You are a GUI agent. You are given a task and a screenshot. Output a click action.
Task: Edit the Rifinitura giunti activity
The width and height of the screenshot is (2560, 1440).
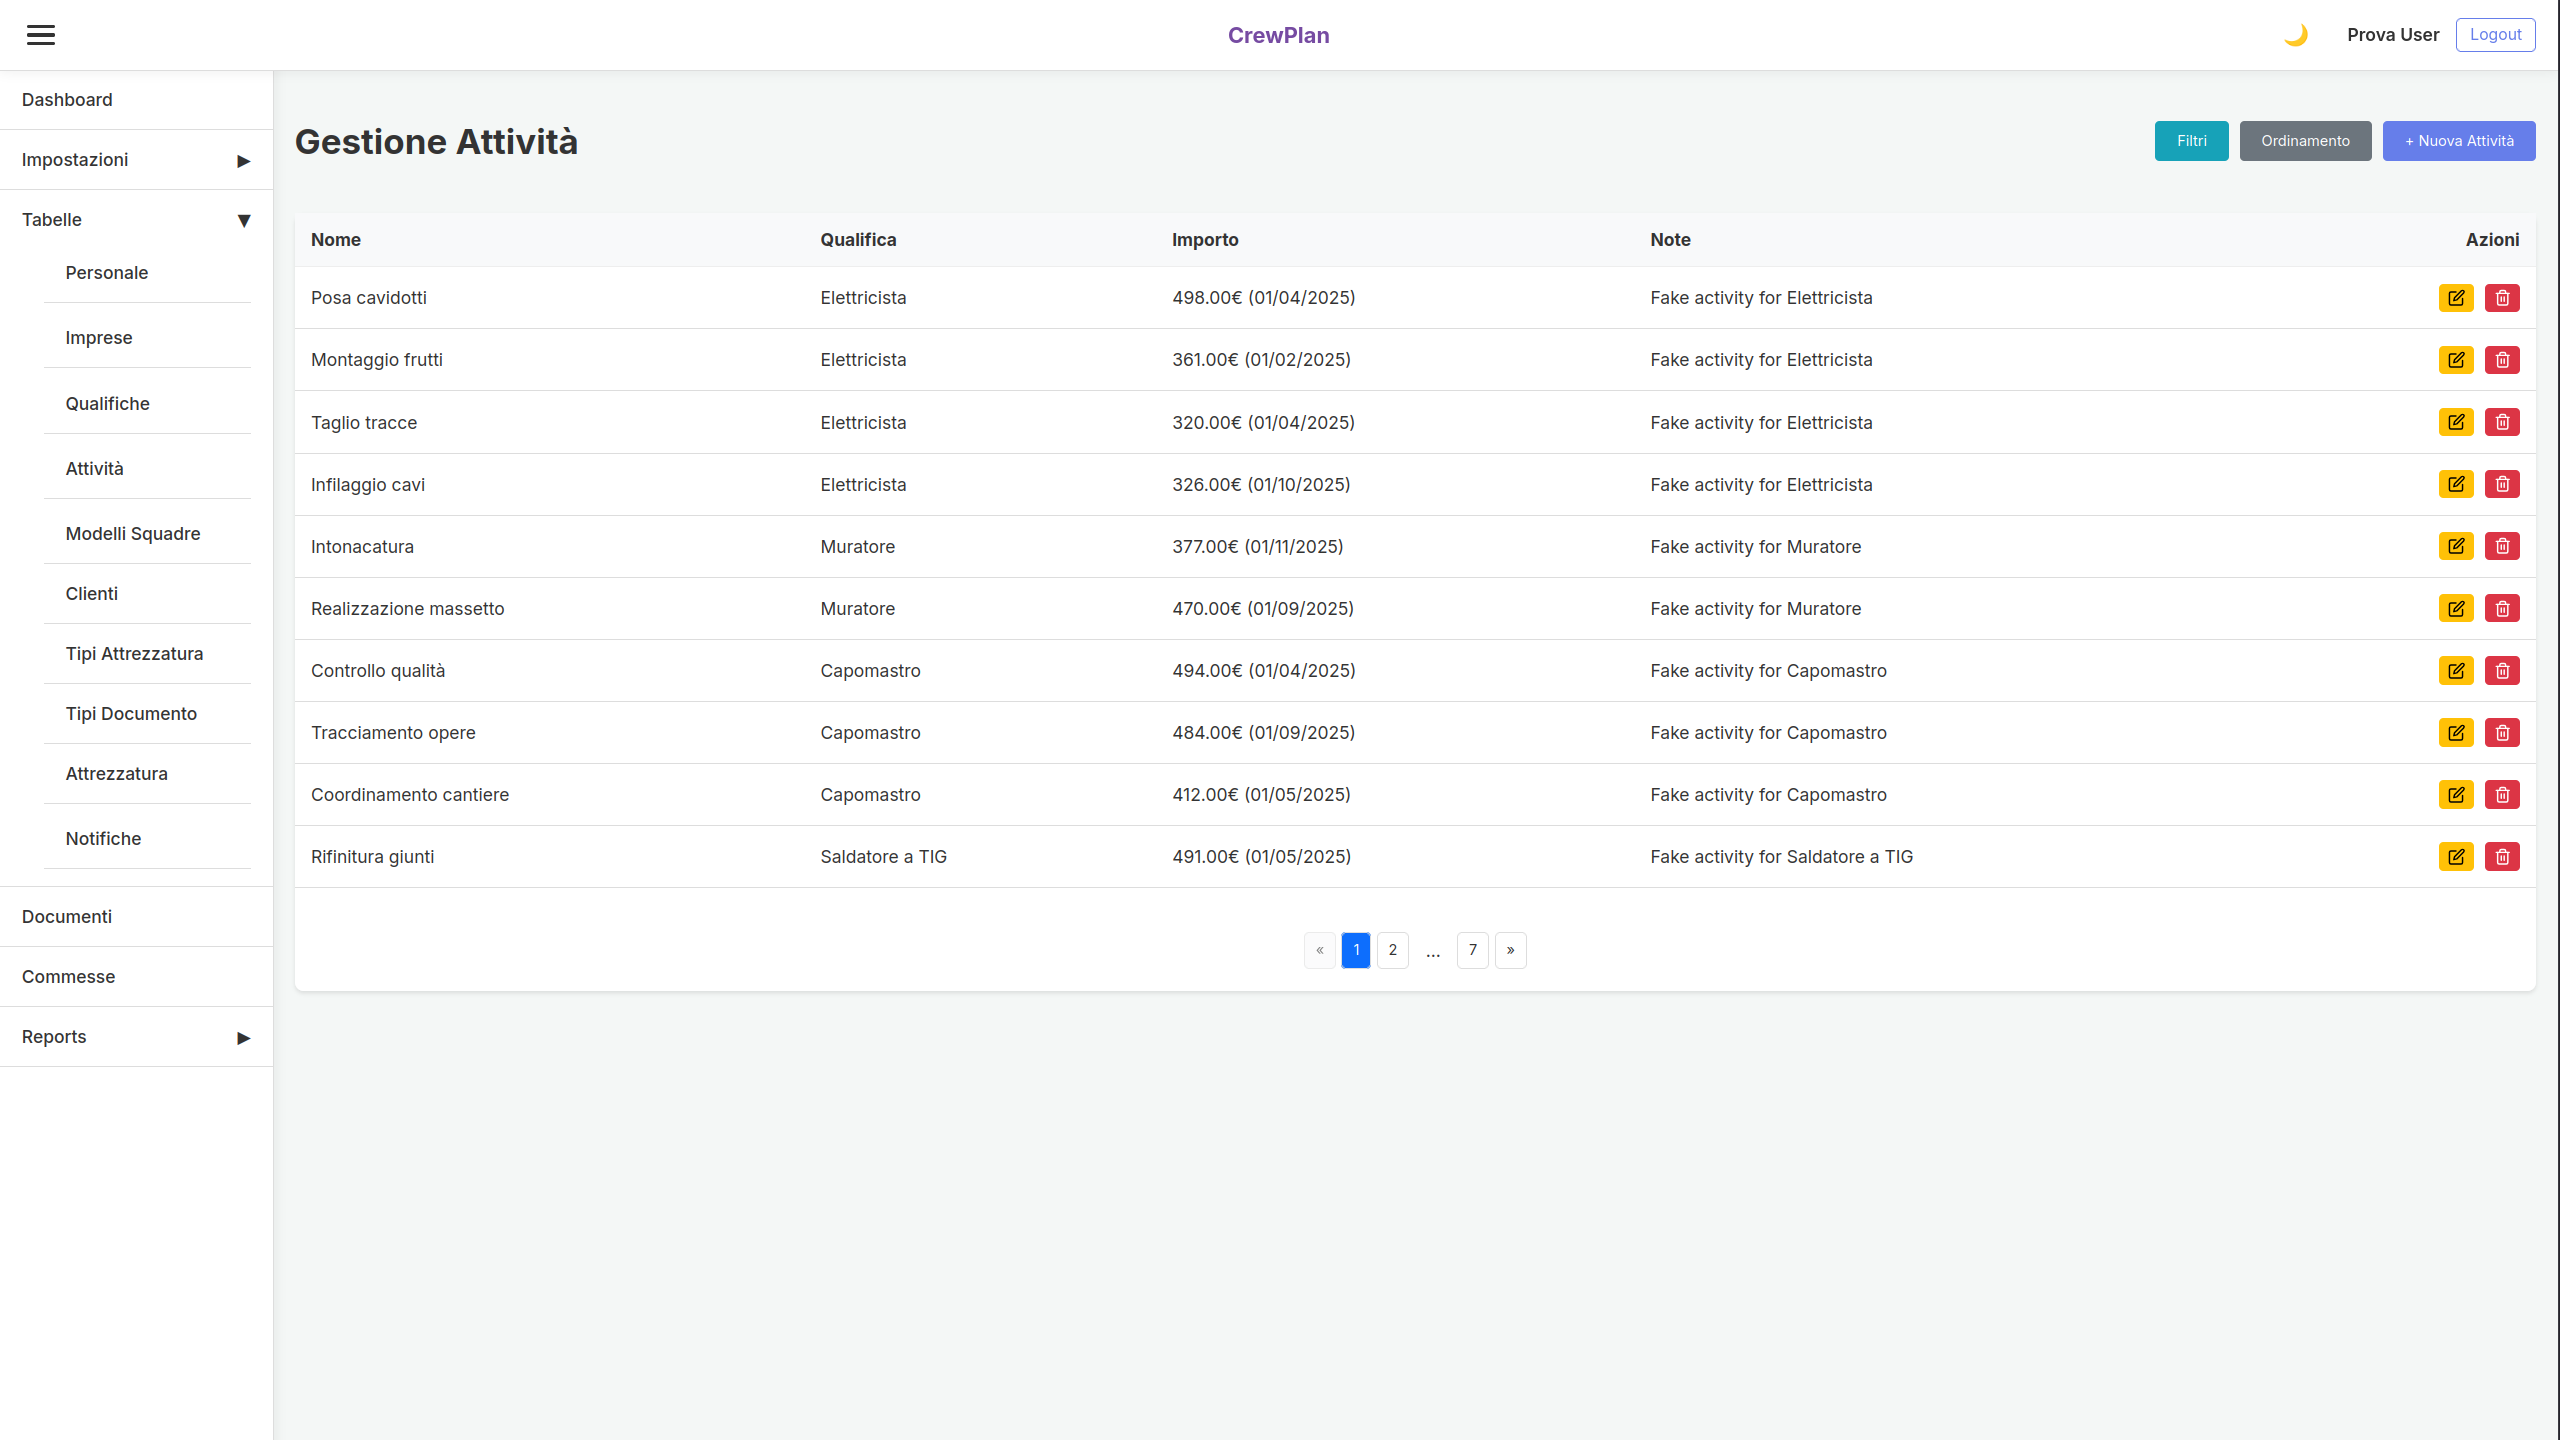click(2456, 857)
